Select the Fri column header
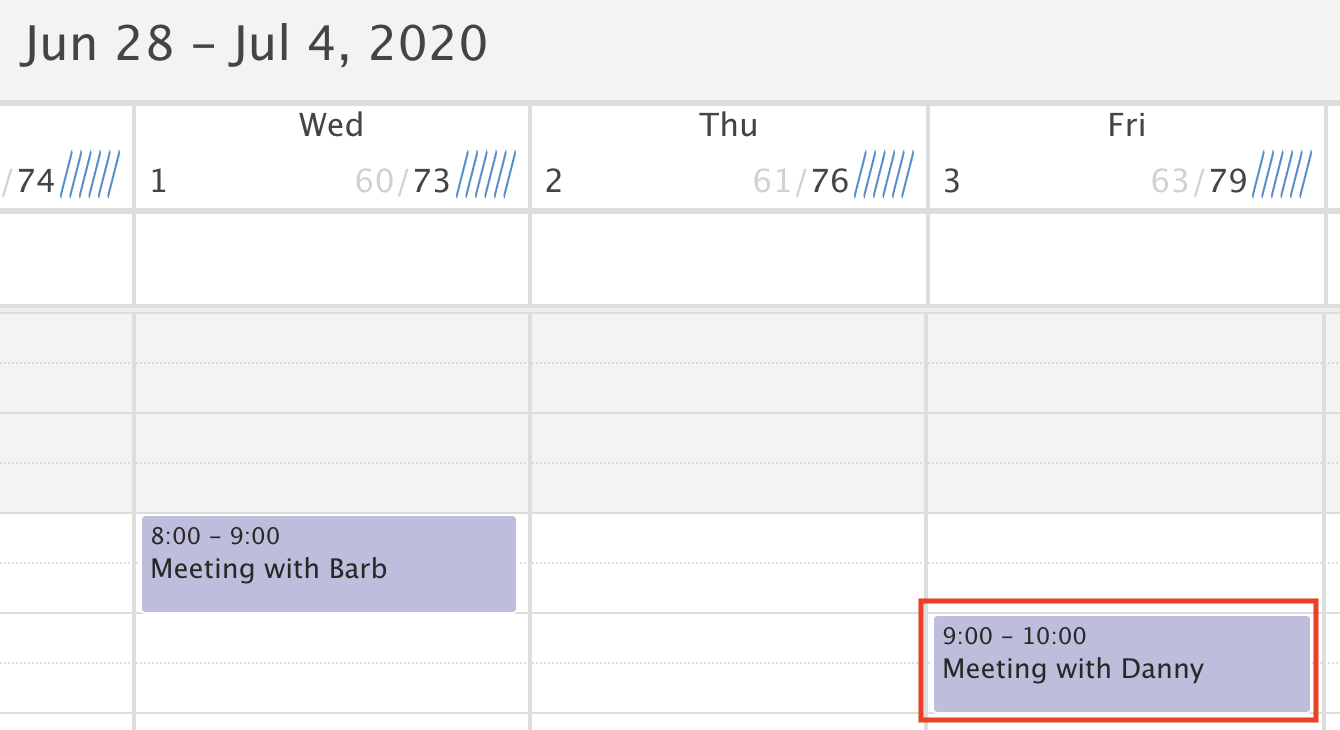Screen dimensions: 1340x730 pyautogui.click(x=1127, y=126)
